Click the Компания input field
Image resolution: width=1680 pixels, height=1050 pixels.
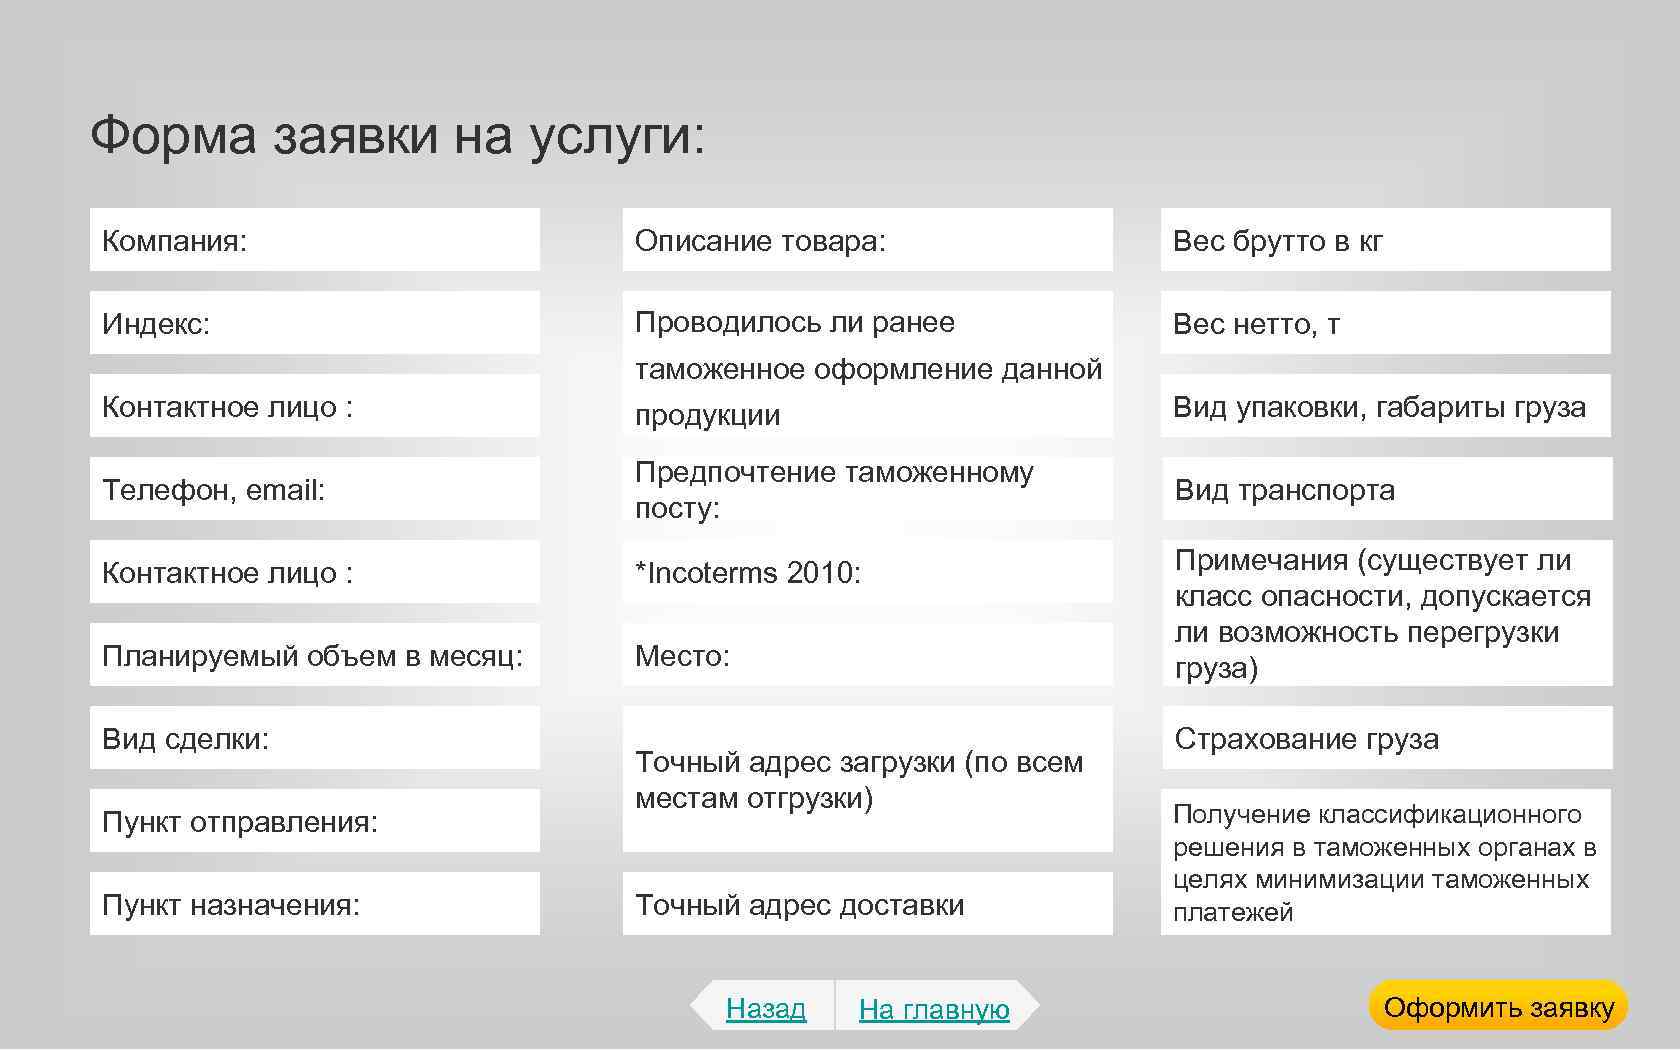[x=314, y=240]
